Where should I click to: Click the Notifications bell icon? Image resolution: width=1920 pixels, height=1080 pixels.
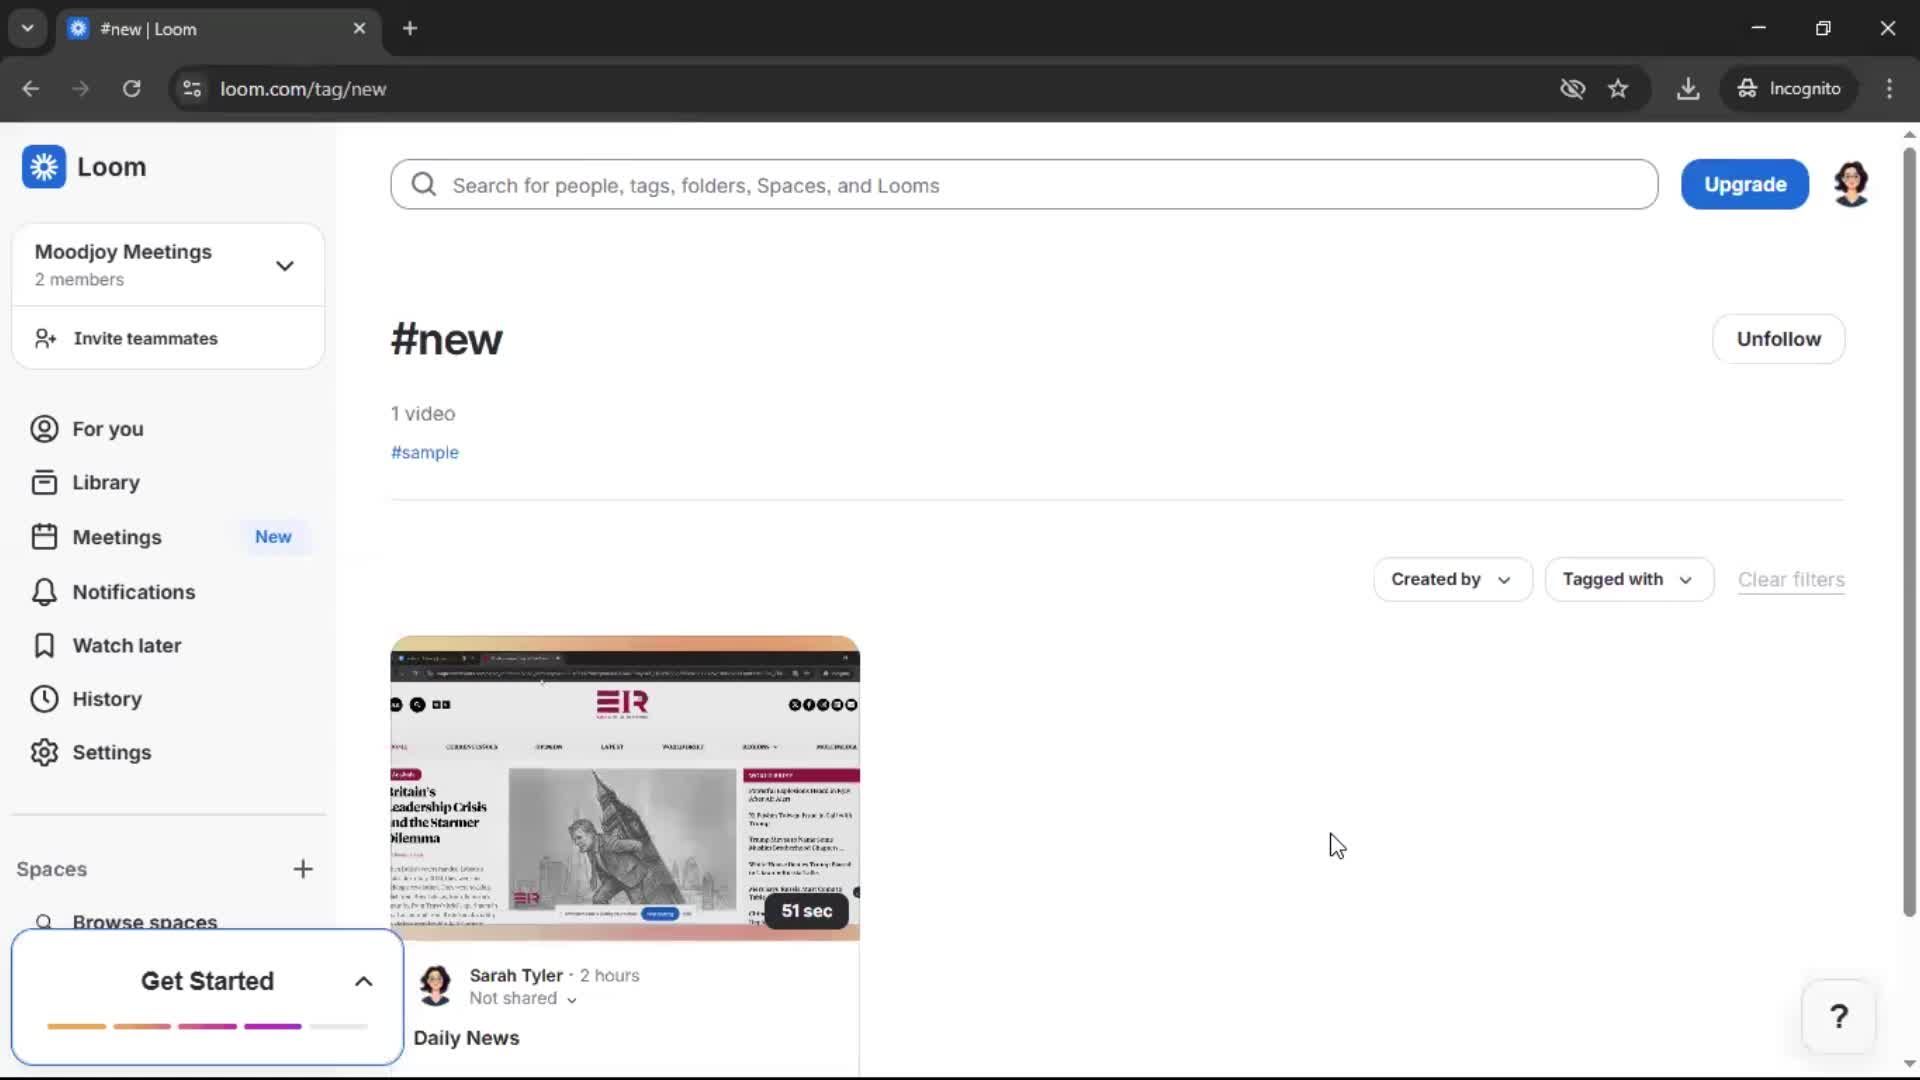click(x=44, y=592)
